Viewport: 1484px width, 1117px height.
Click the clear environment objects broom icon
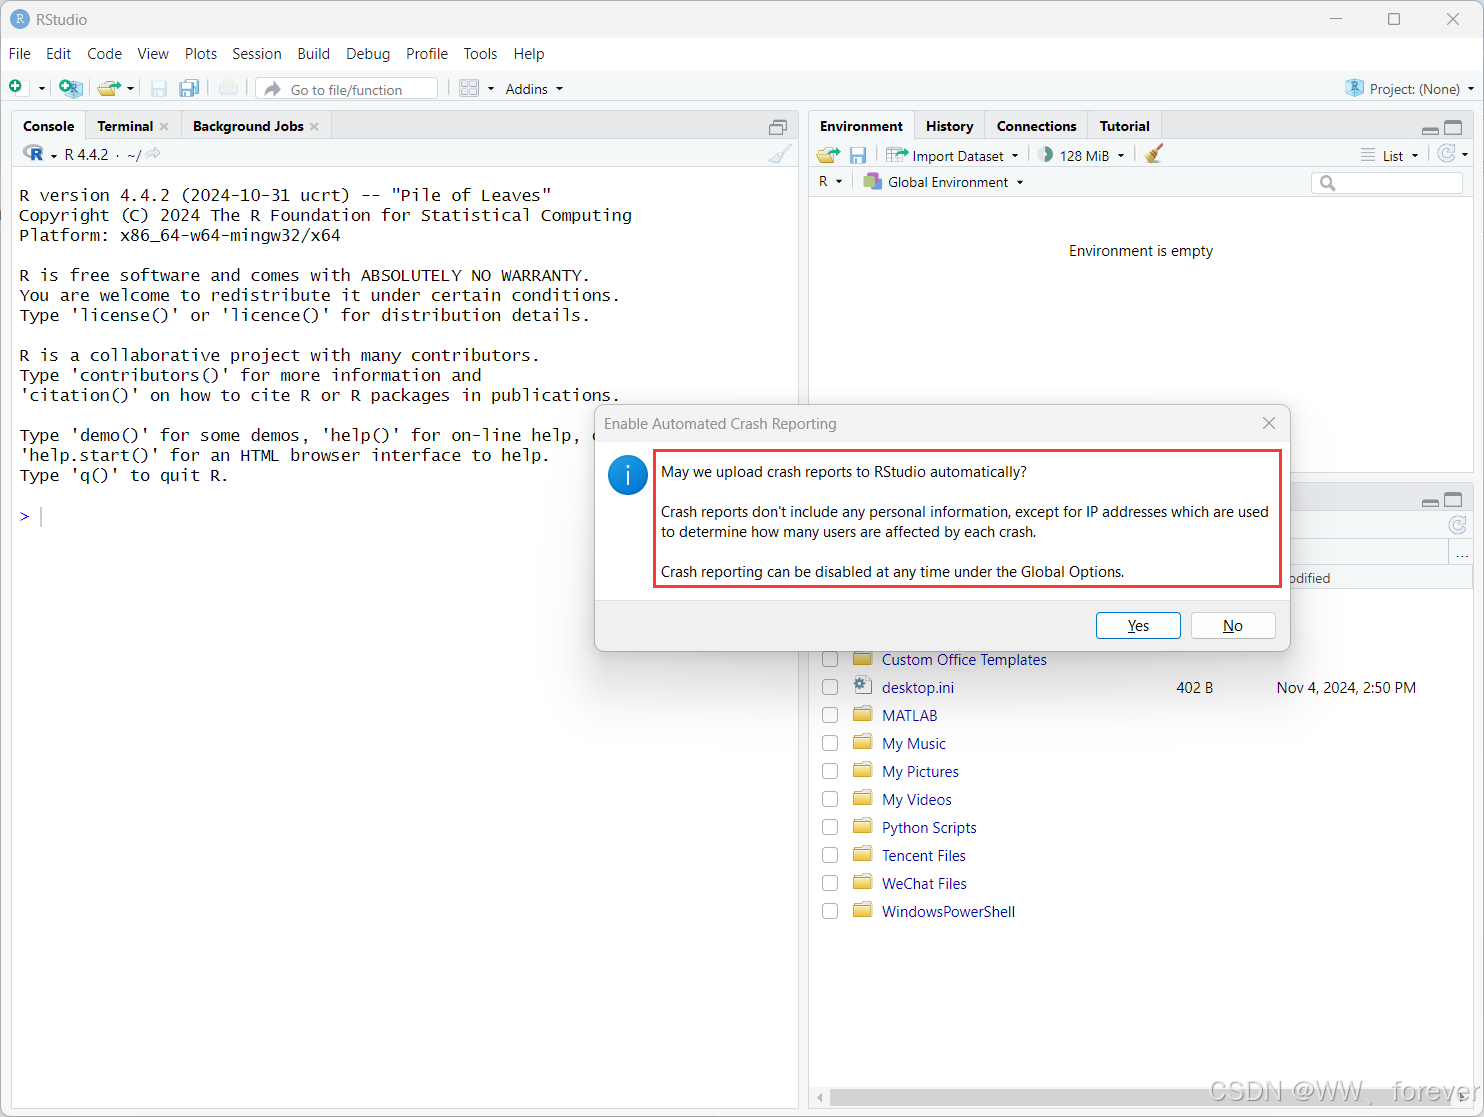pyautogui.click(x=1154, y=154)
